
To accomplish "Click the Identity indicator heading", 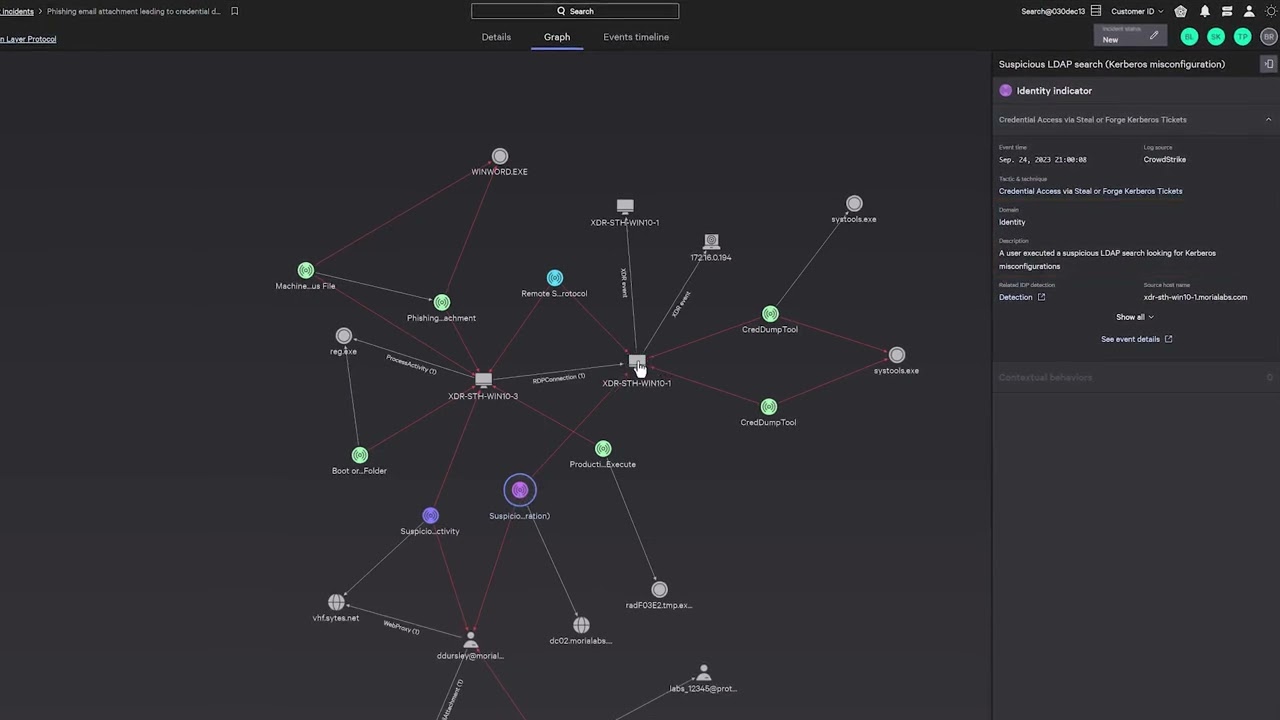I will pos(1054,91).
